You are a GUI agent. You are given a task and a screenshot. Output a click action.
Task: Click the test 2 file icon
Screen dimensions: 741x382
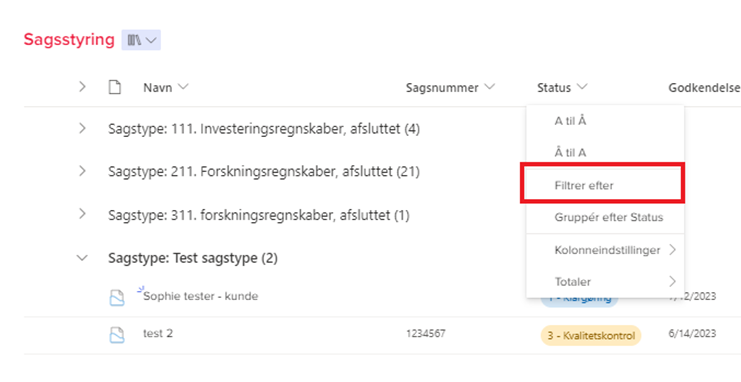pyautogui.click(x=117, y=335)
